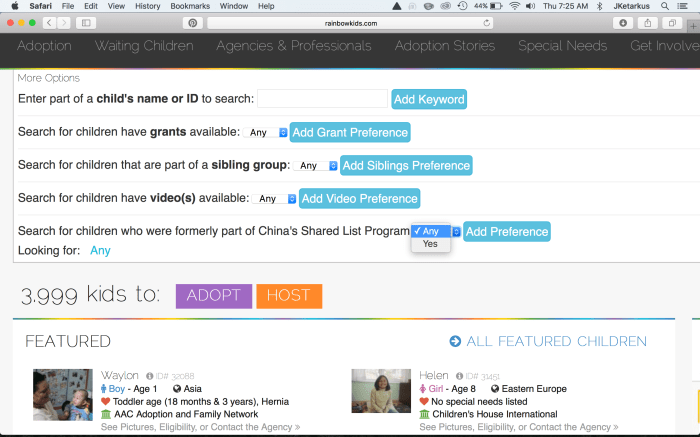Open Waylon's profile photo thumbnail
The width and height of the screenshot is (700, 437).
tap(63, 394)
